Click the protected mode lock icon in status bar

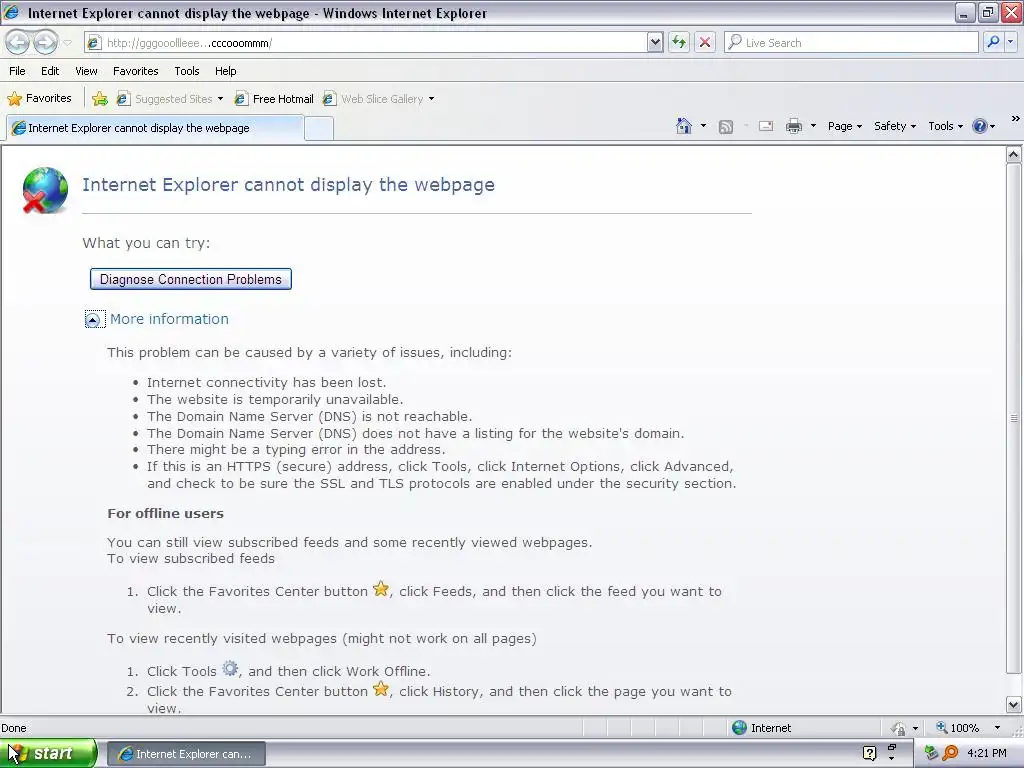(899, 728)
